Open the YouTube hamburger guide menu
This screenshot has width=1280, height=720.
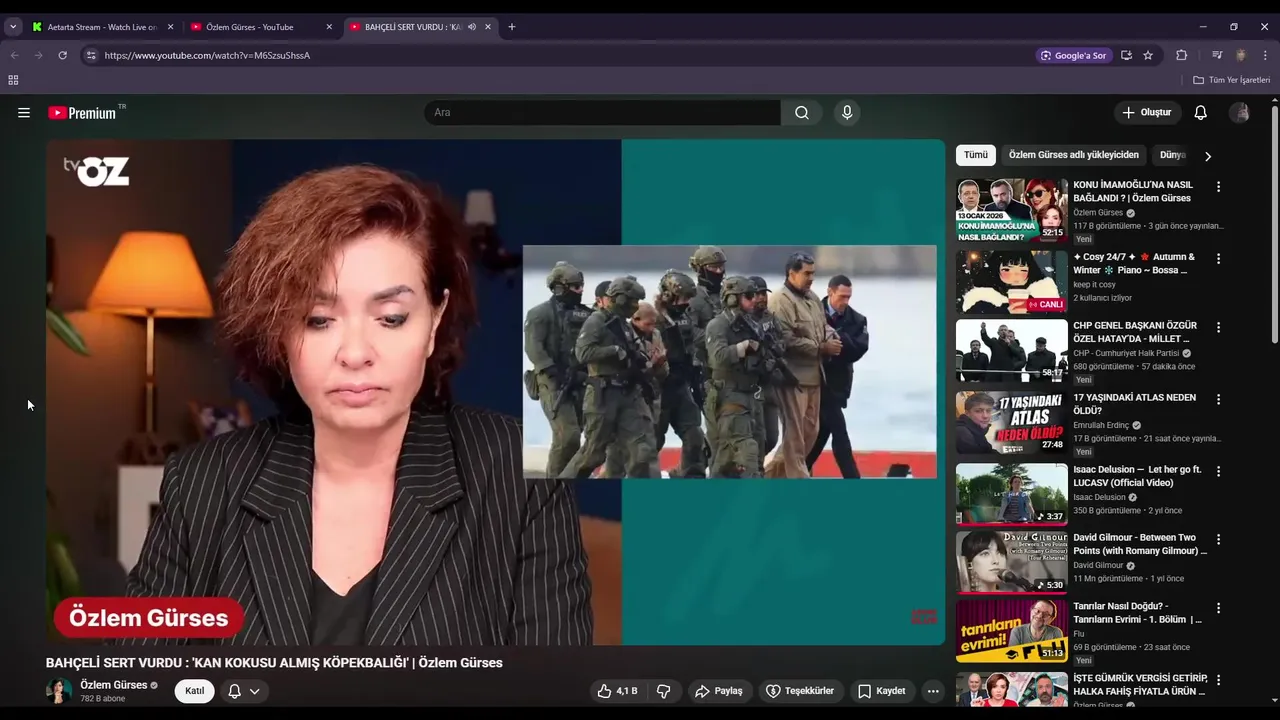click(24, 113)
